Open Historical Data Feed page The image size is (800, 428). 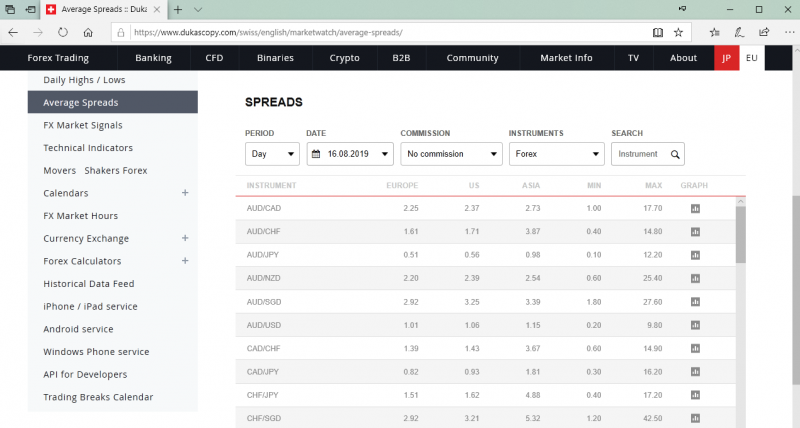[89, 284]
